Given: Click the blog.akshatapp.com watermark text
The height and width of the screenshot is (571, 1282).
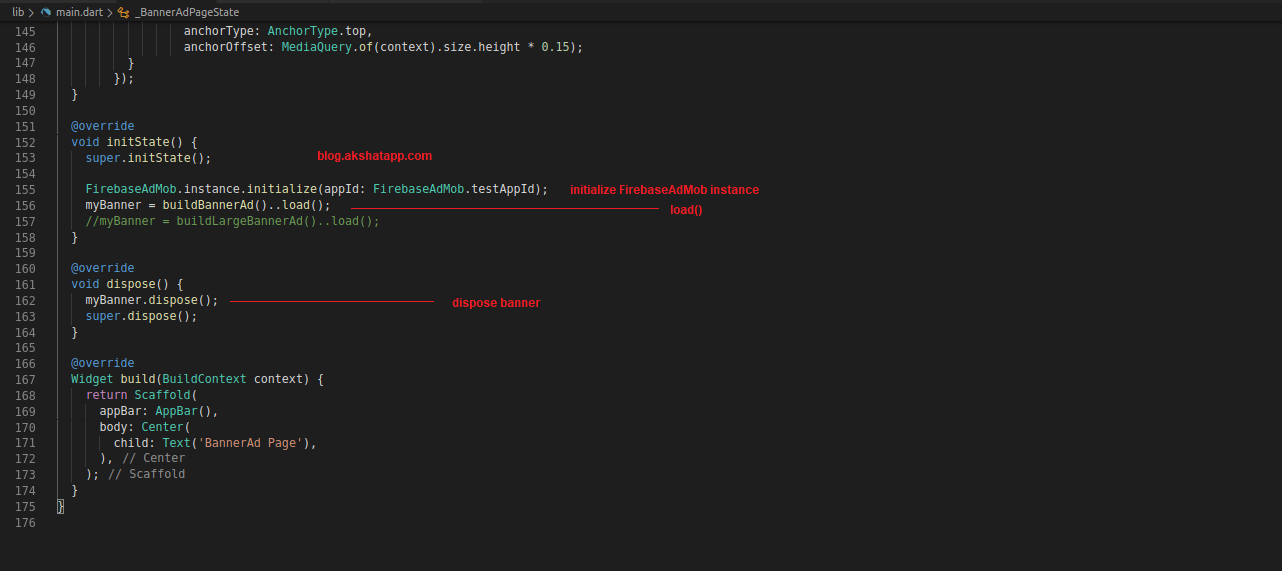Looking at the screenshot, I should (x=374, y=157).
